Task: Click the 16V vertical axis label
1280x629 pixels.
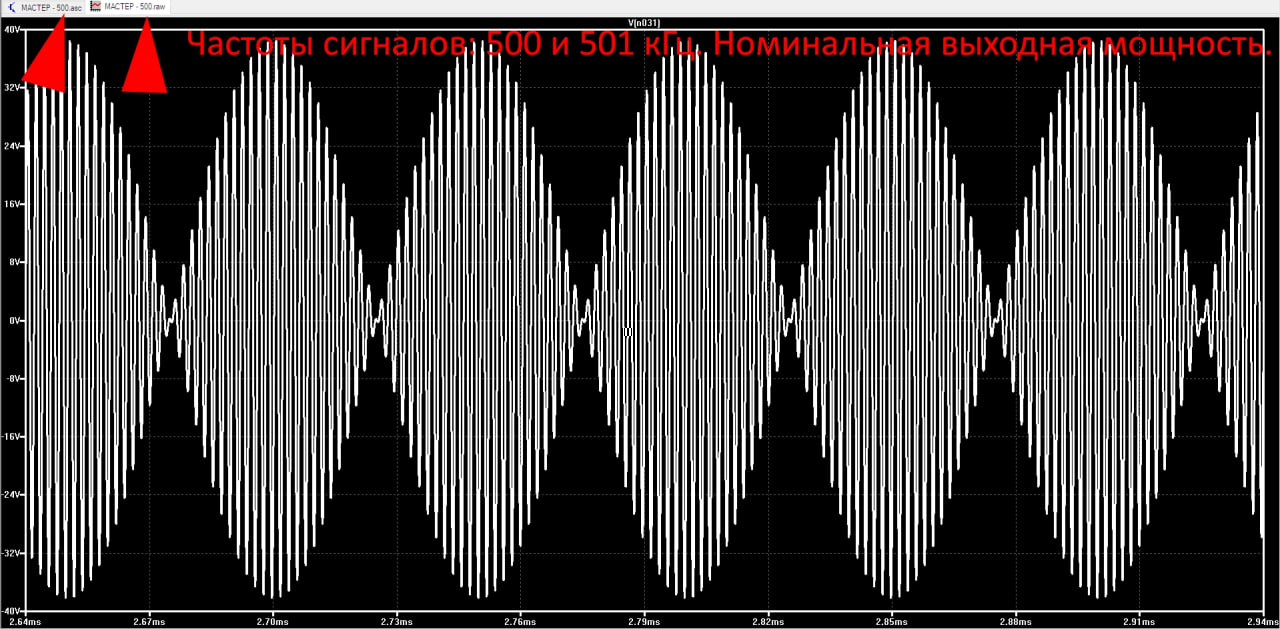Action: [12, 204]
